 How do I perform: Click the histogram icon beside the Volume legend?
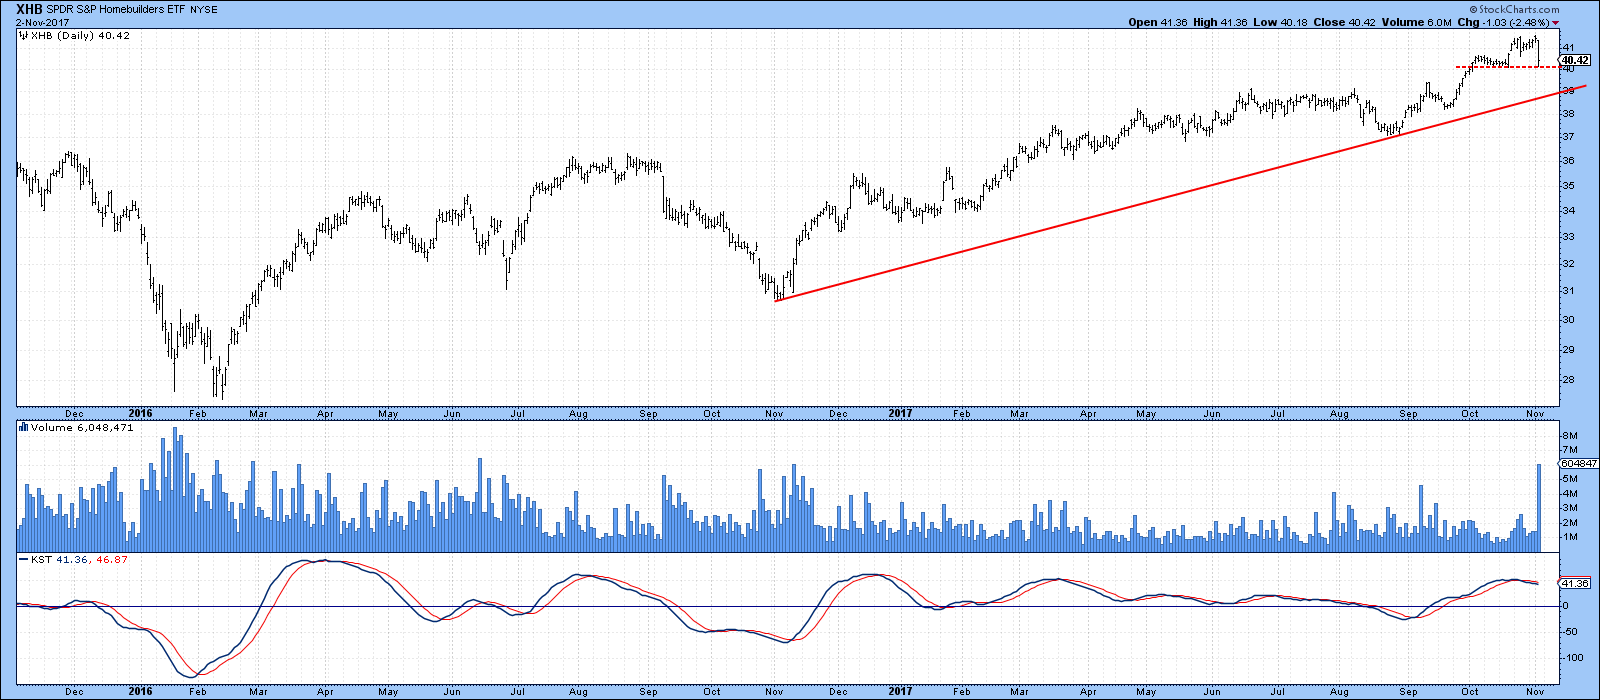click(x=25, y=427)
